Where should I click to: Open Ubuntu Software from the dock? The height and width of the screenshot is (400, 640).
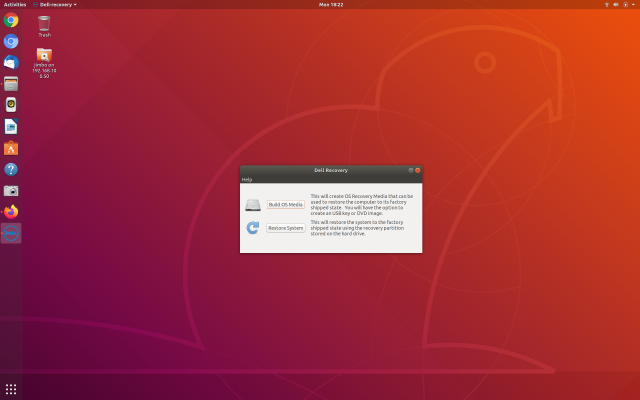(11, 148)
